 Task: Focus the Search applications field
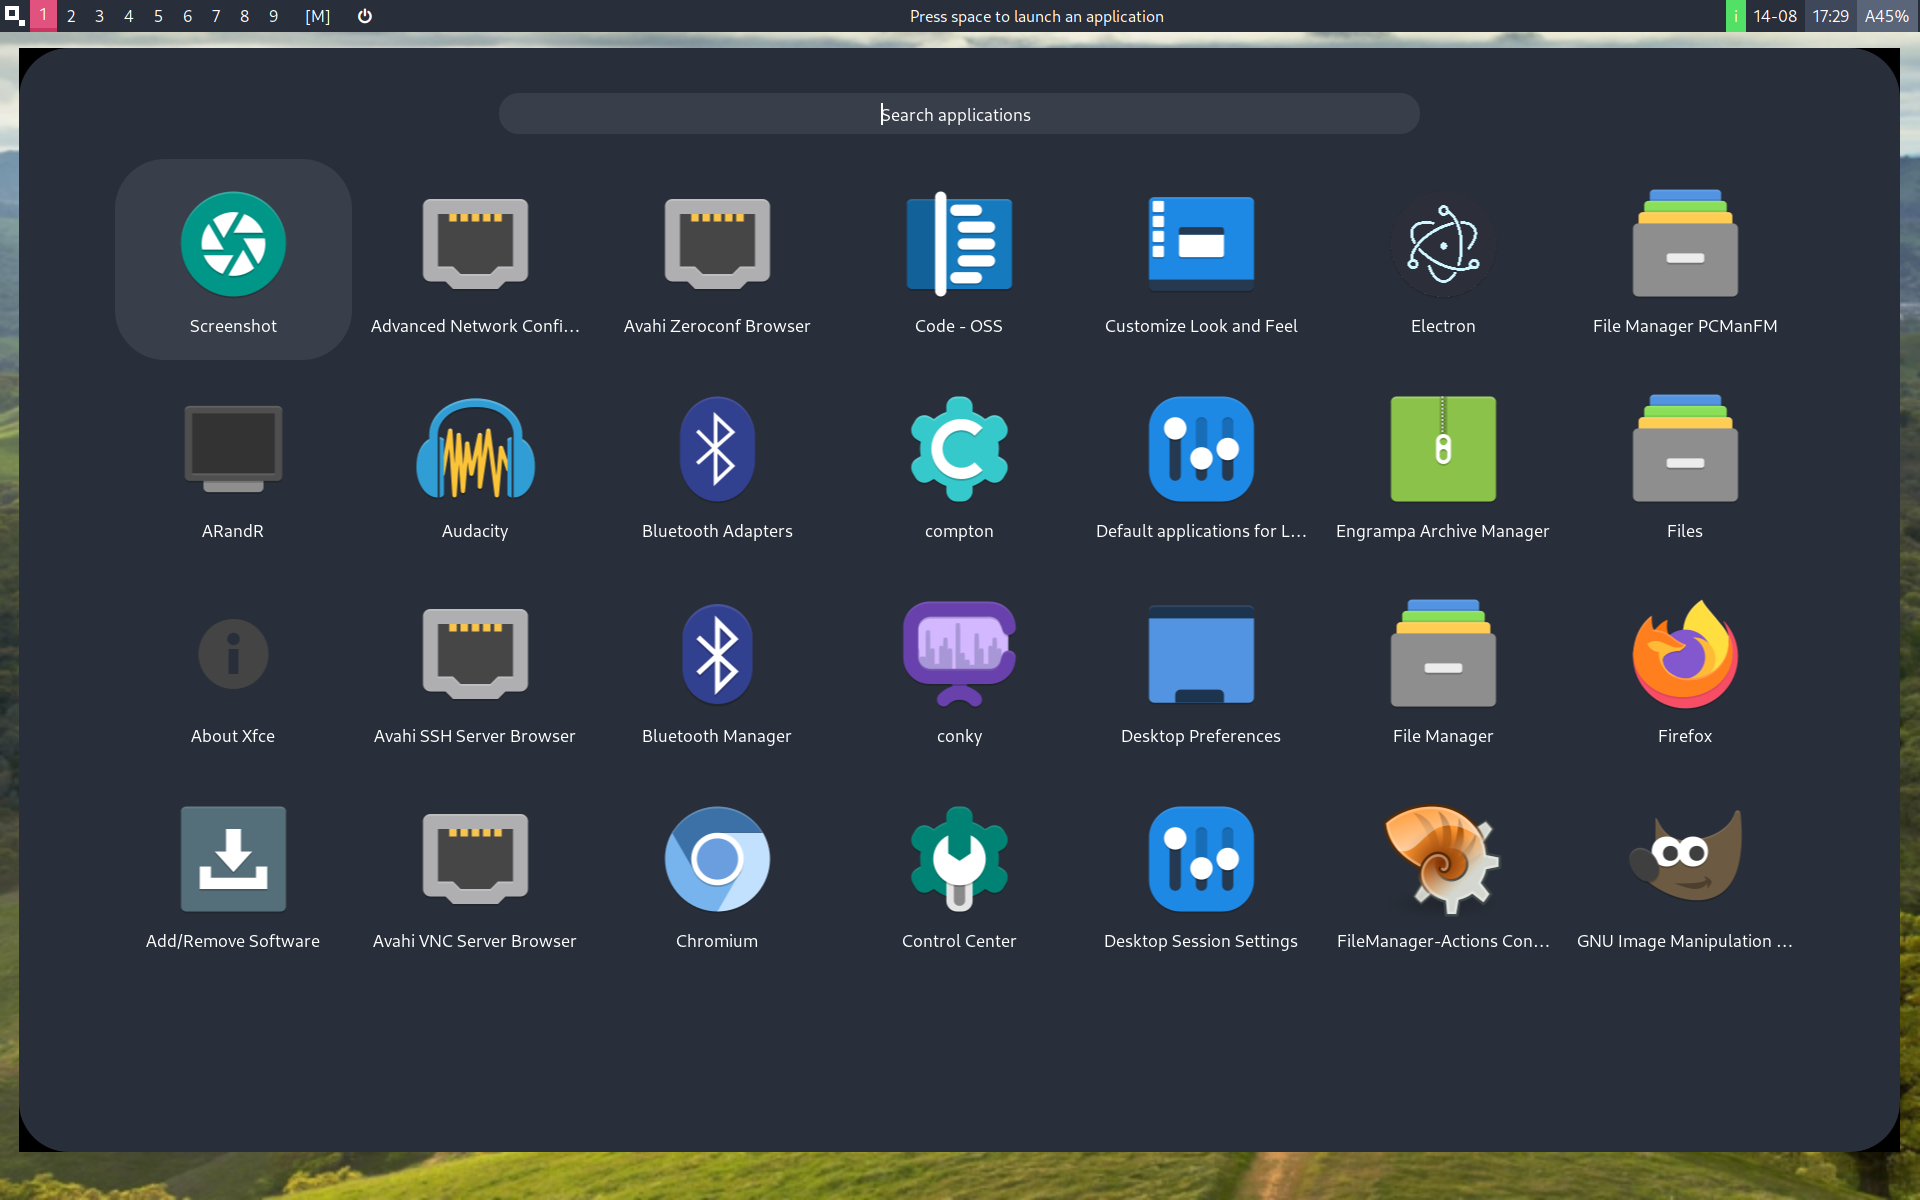click(959, 114)
